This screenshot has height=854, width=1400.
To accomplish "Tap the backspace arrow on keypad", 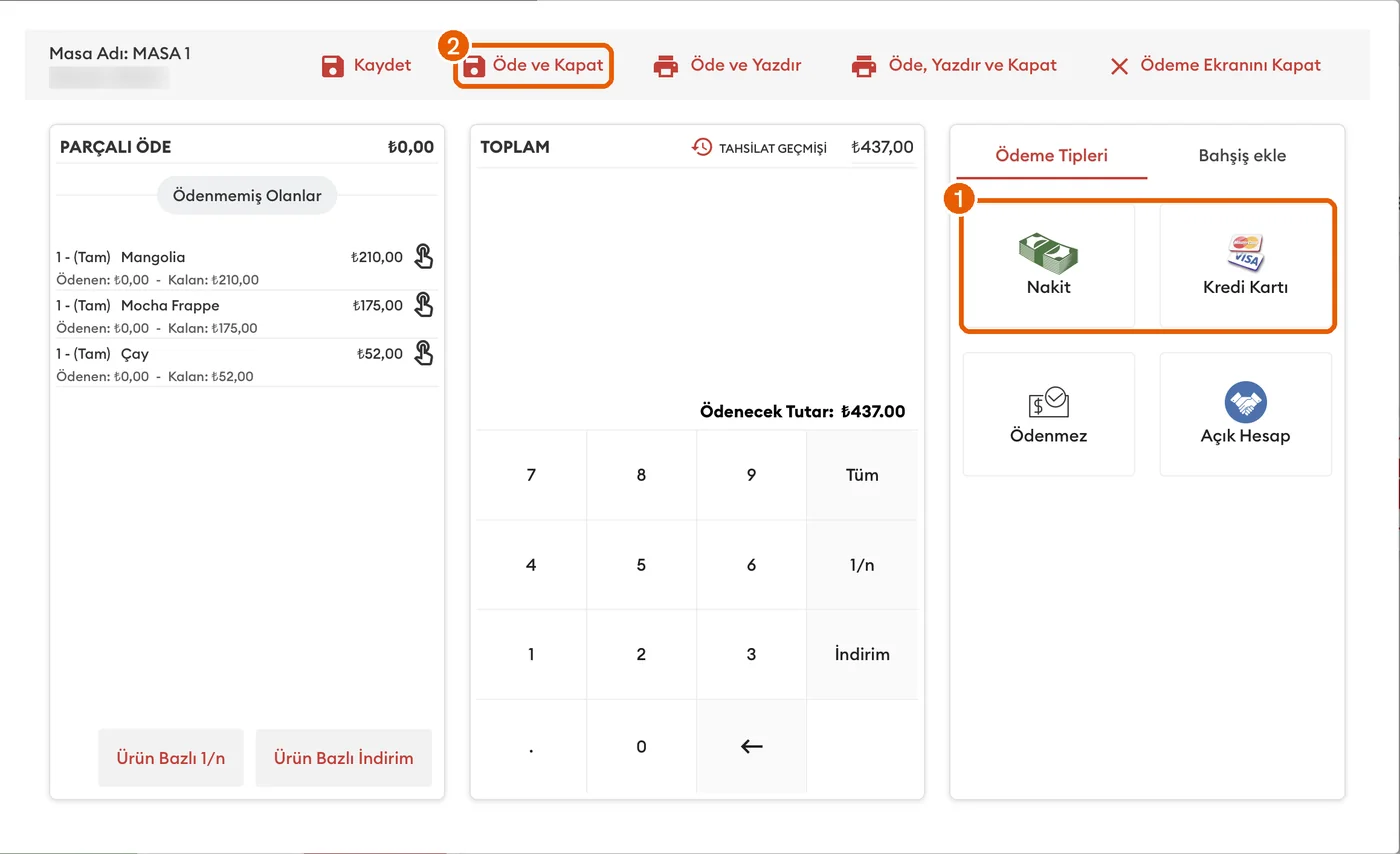I will [x=751, y=746].
